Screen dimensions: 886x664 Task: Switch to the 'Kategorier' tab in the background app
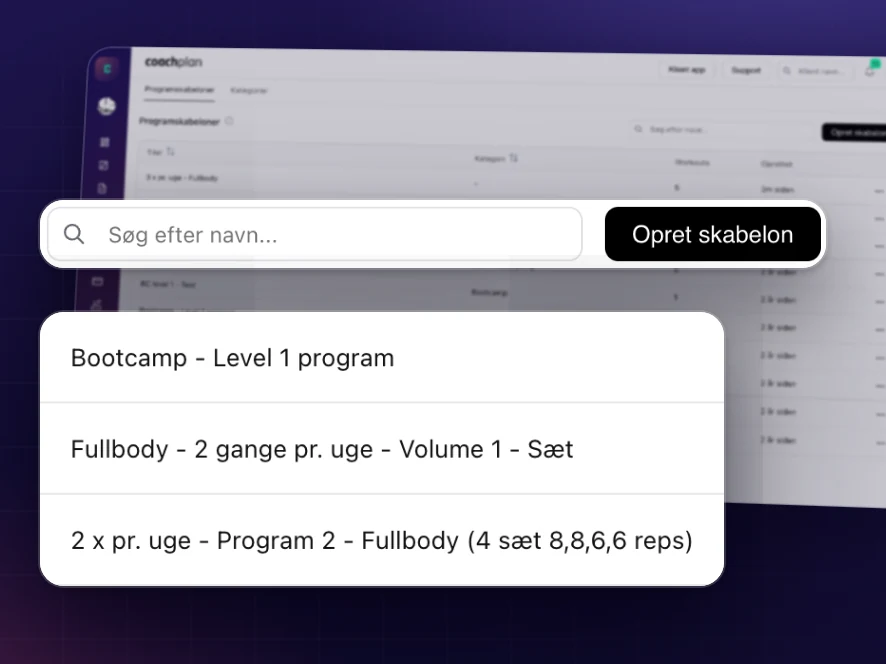[x=249, y=90]
